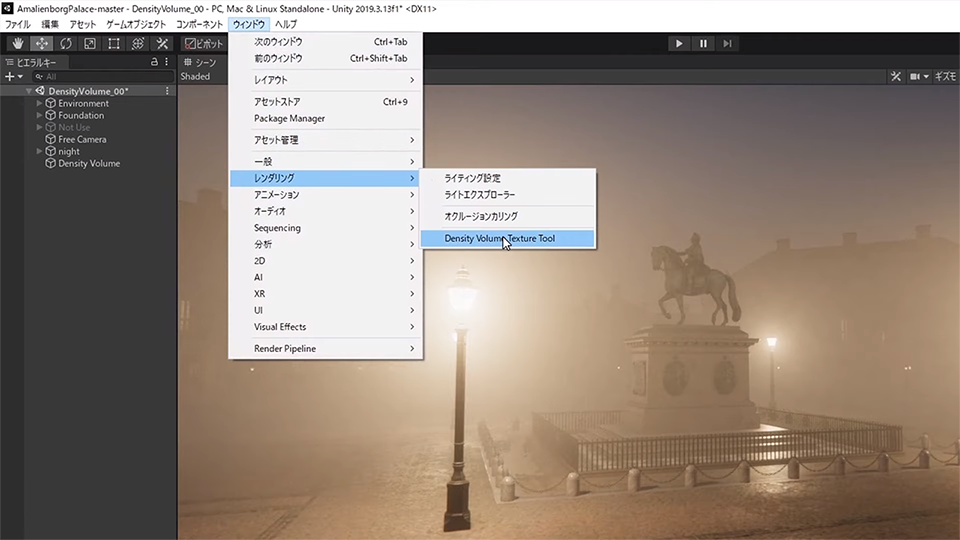Viewport: 960px width, 540px height.
Task: Open the create (+) dropdown in Hierarchy
Action: (13, 77)
